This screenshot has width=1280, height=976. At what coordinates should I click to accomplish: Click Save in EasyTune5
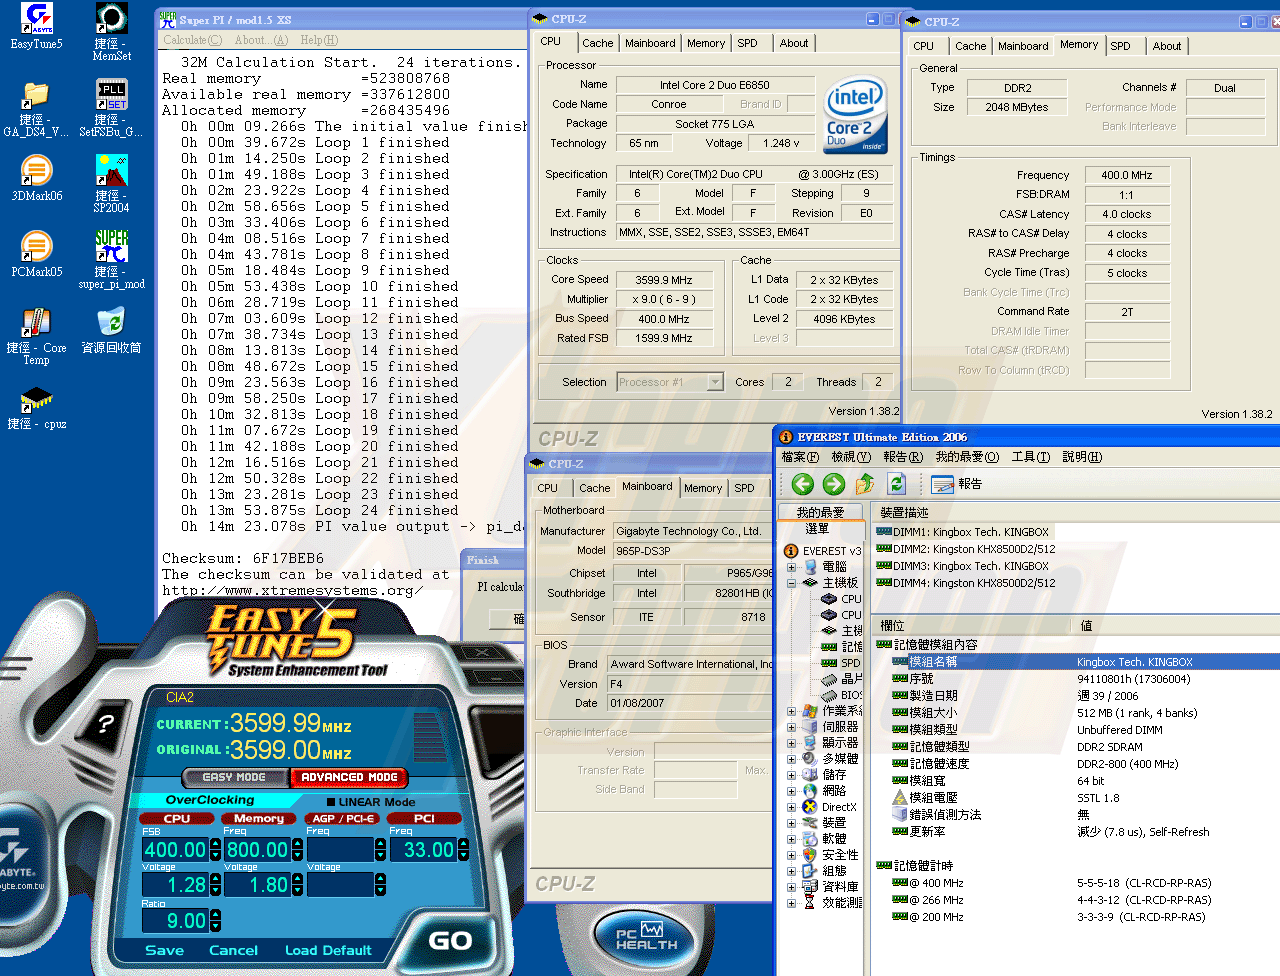[165, 950]
